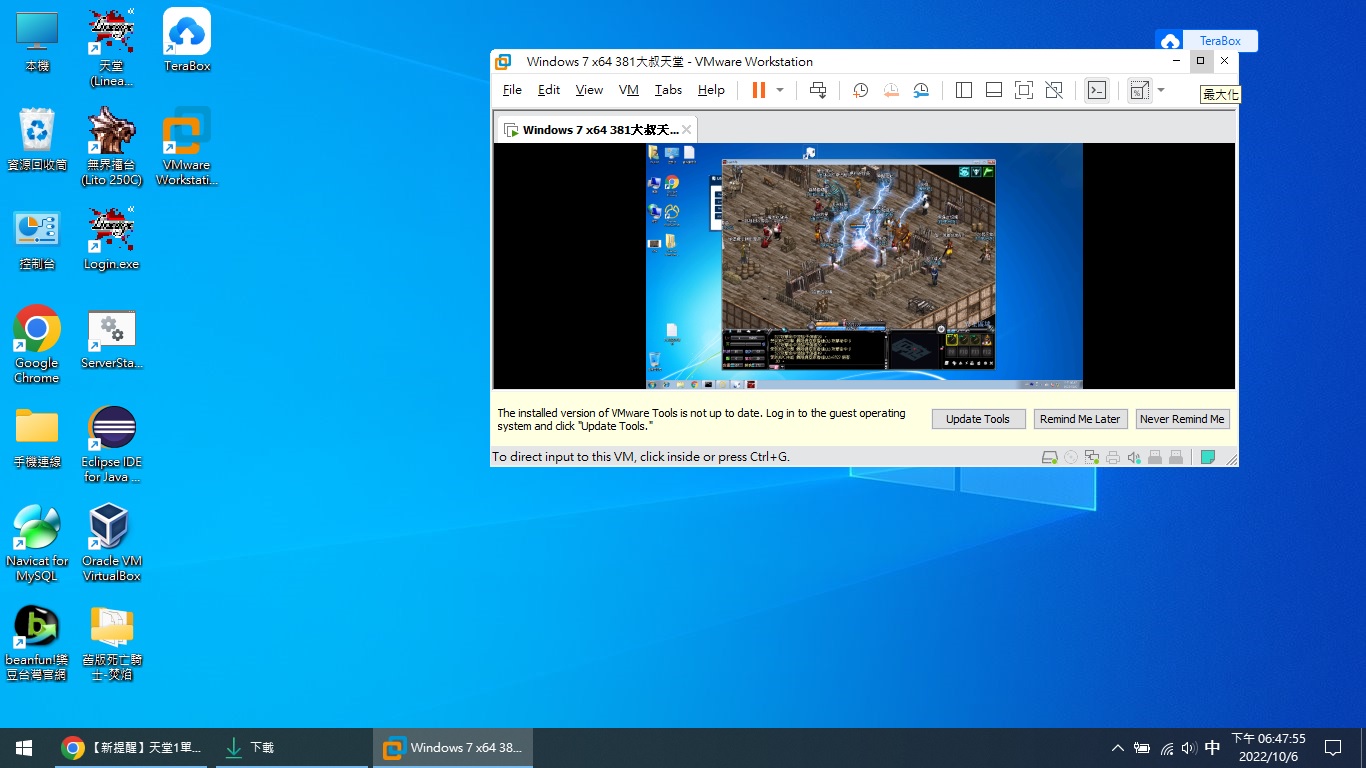Open the snapshot manager wrench-clock icon
Viewport: 1366px width, 768px height.
[921, 90]
